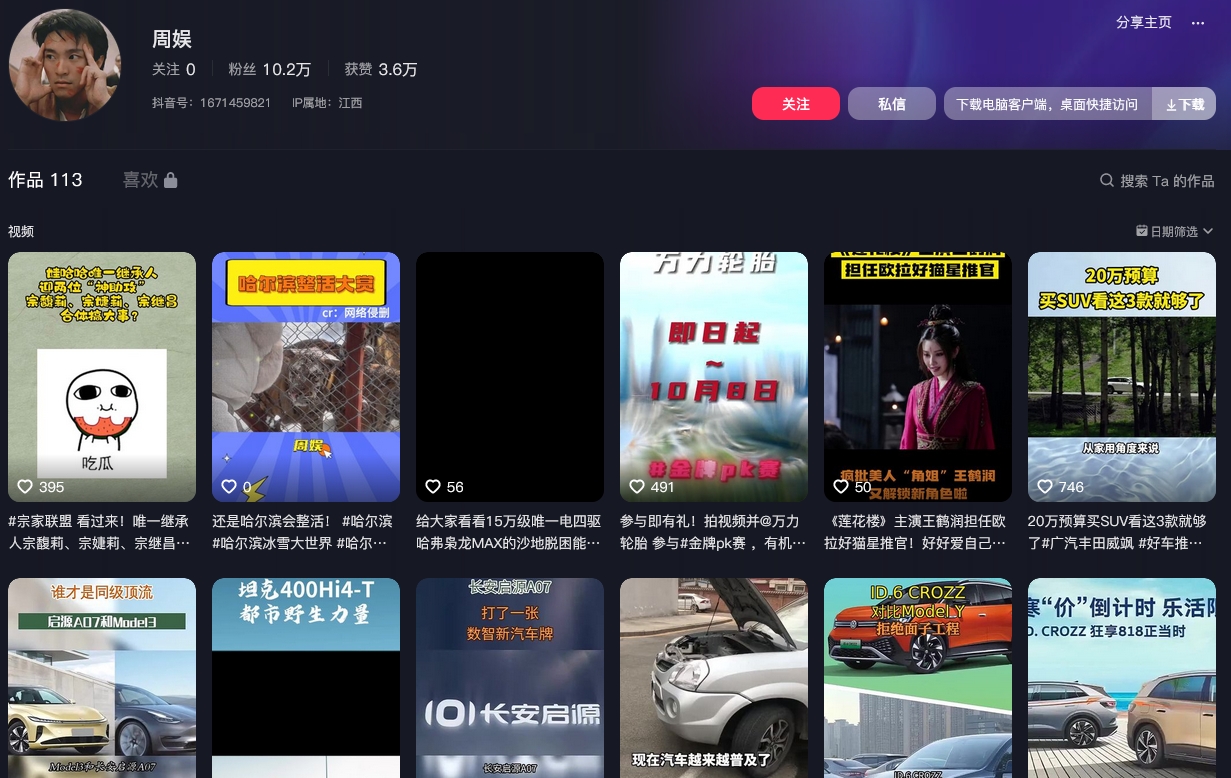Click the heart icon showing 746 likes
The image size is (1231, 778).
(1045, 487)
